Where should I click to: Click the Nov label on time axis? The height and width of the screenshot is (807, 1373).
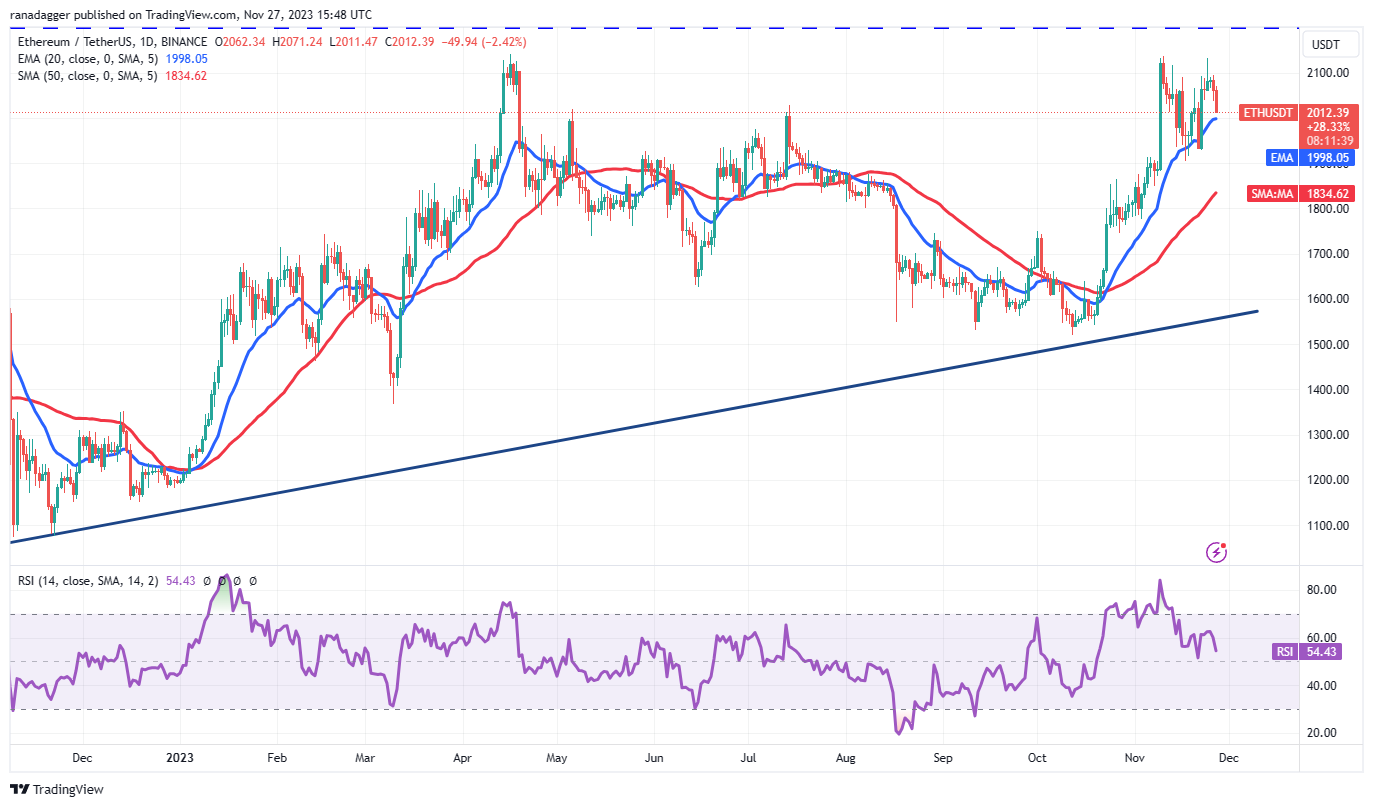[1134, 757]
